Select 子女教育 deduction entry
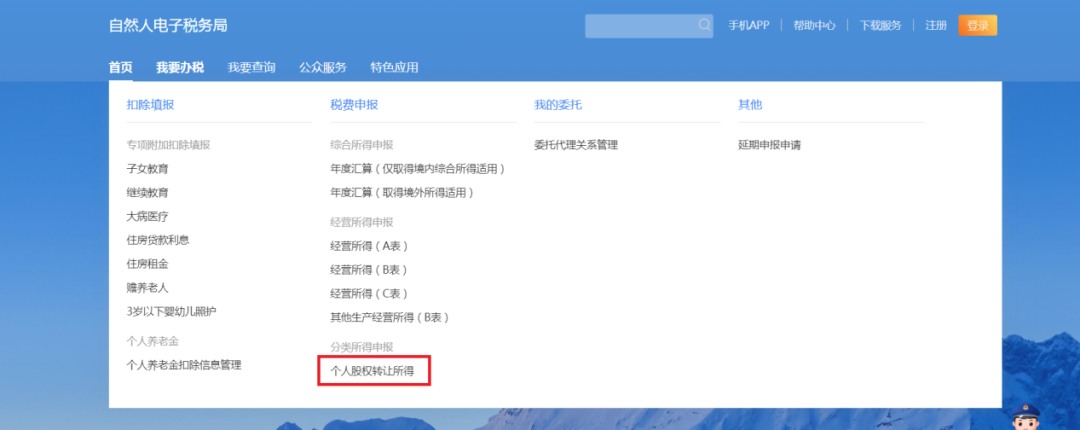1080x430 pixels. [147, 168]
